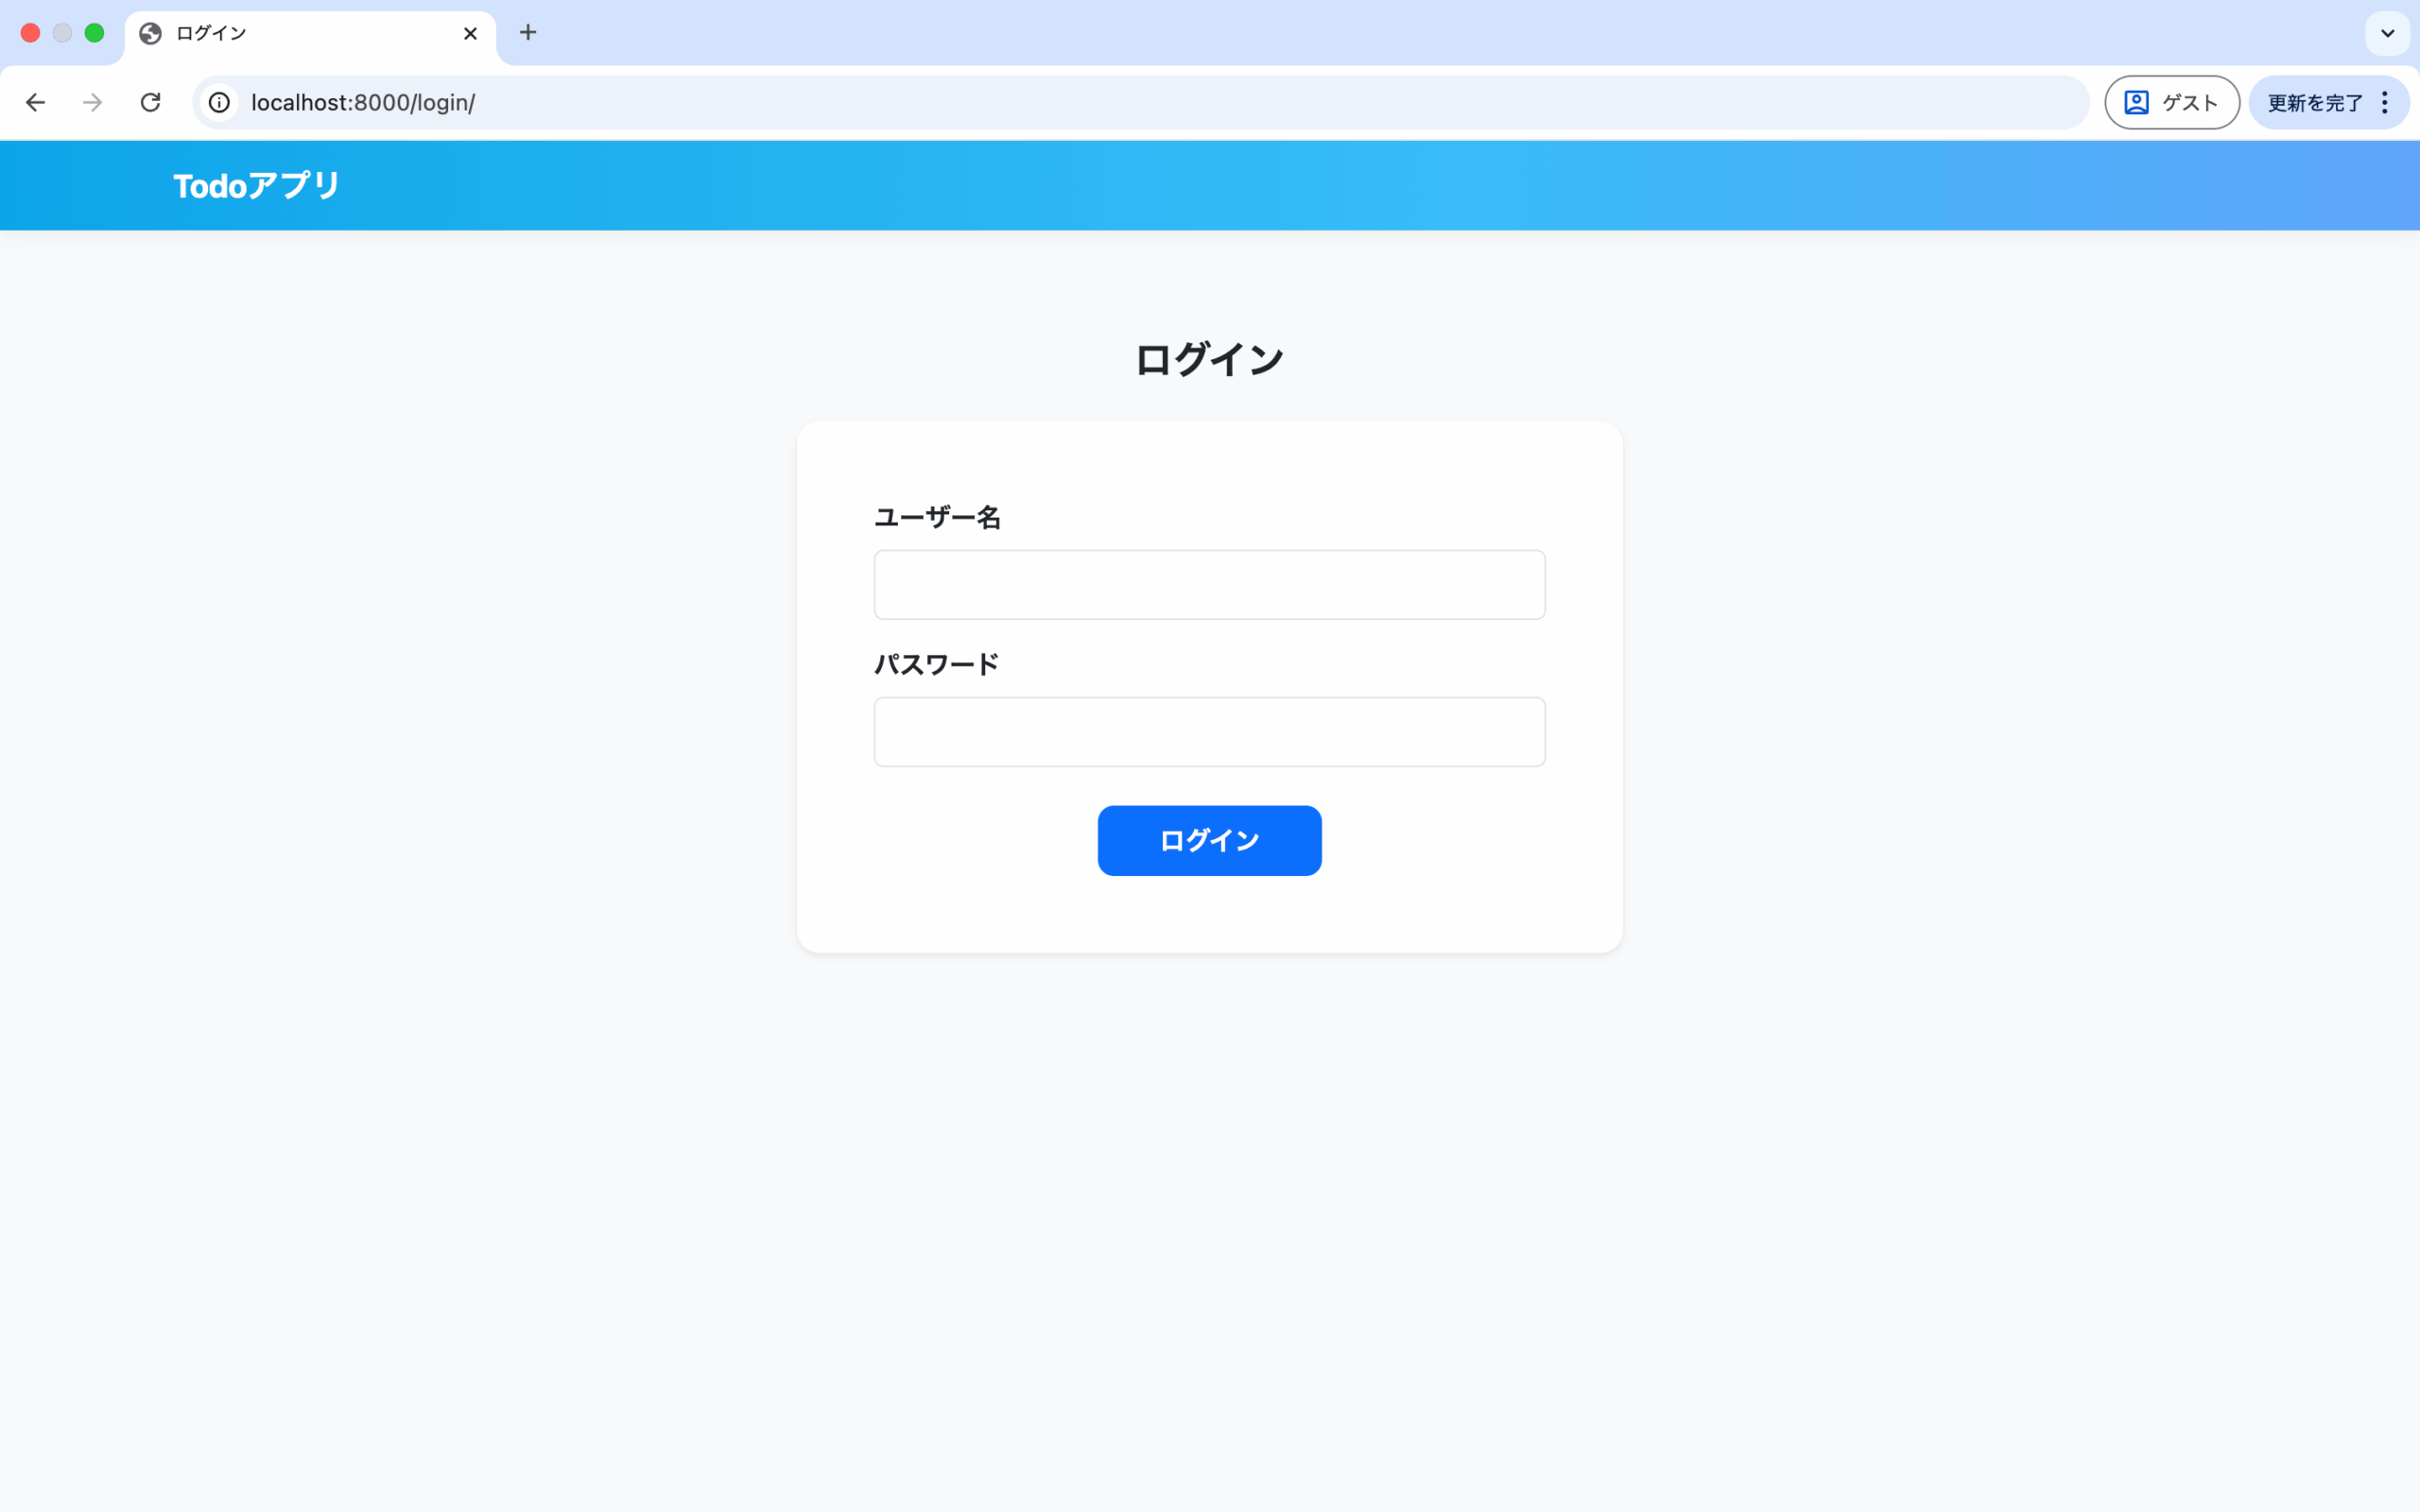Click the ユーザー名 field label

(937, 517)
